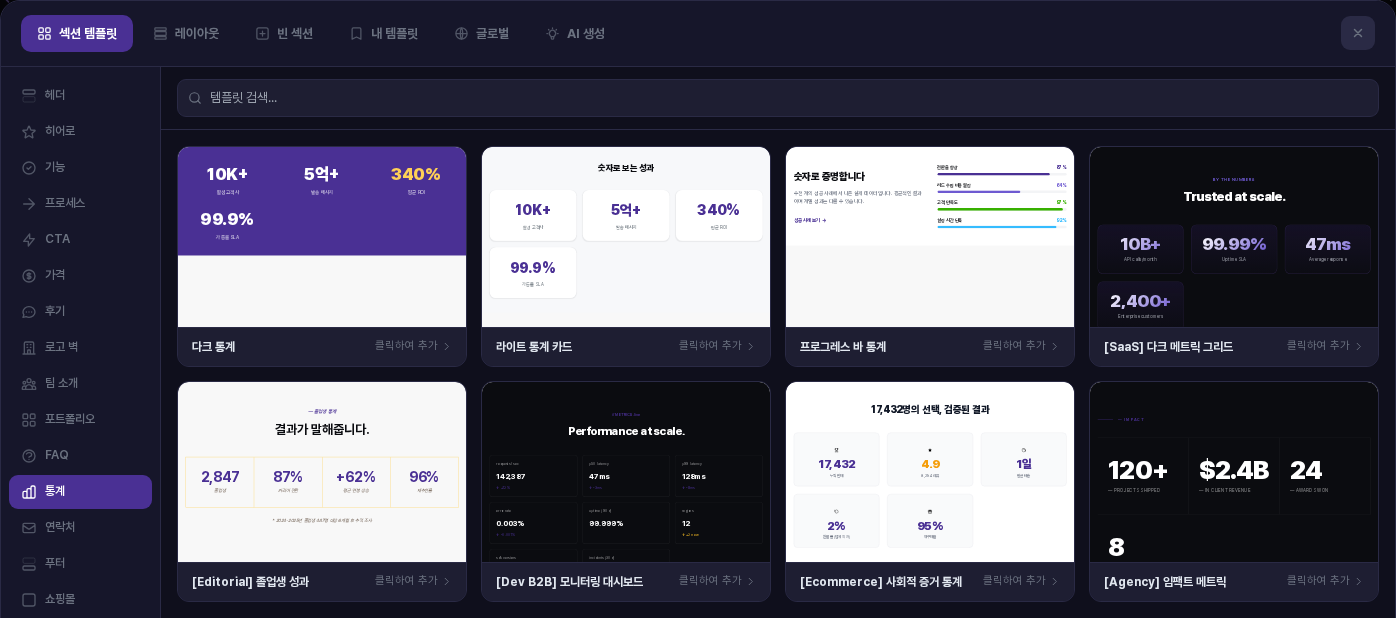Screen dimensions: 1396x618
Task: Click the 포트폴리오 grid icon
Action: (29, 419)
